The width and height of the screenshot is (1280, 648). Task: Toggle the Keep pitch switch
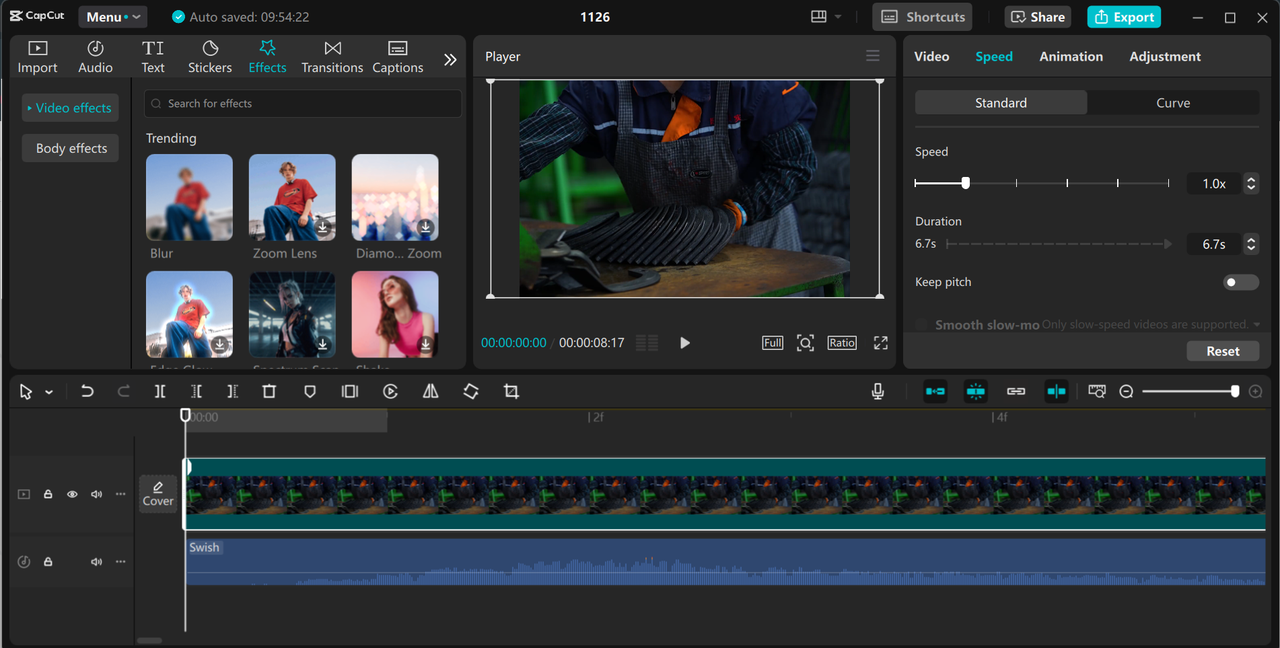point(1241,282)
